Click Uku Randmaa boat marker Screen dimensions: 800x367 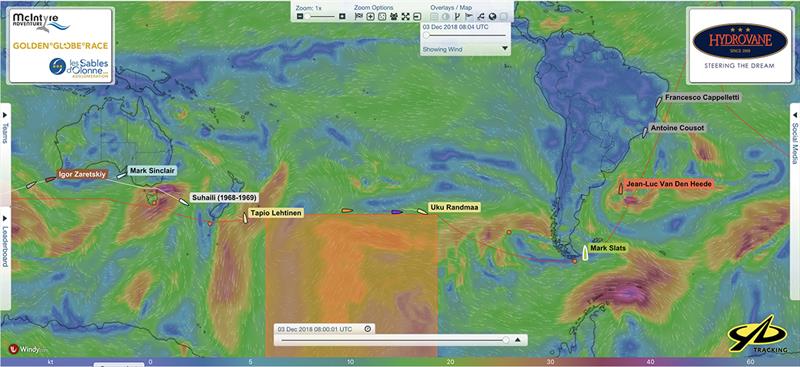point(421,211)
